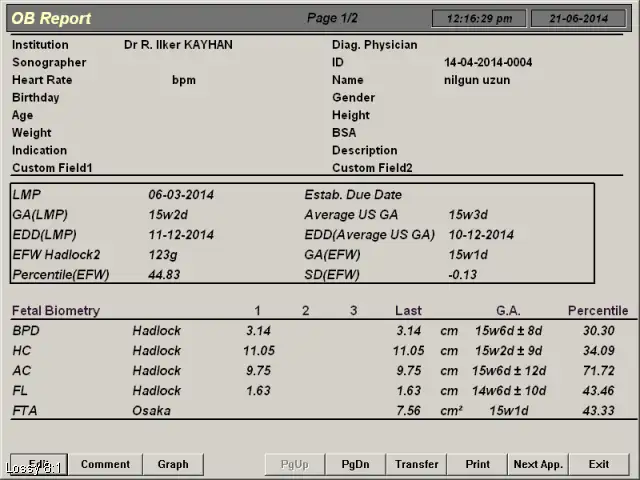
Task: Click the time display 12:16:29 pm
Action: point(480,18)
